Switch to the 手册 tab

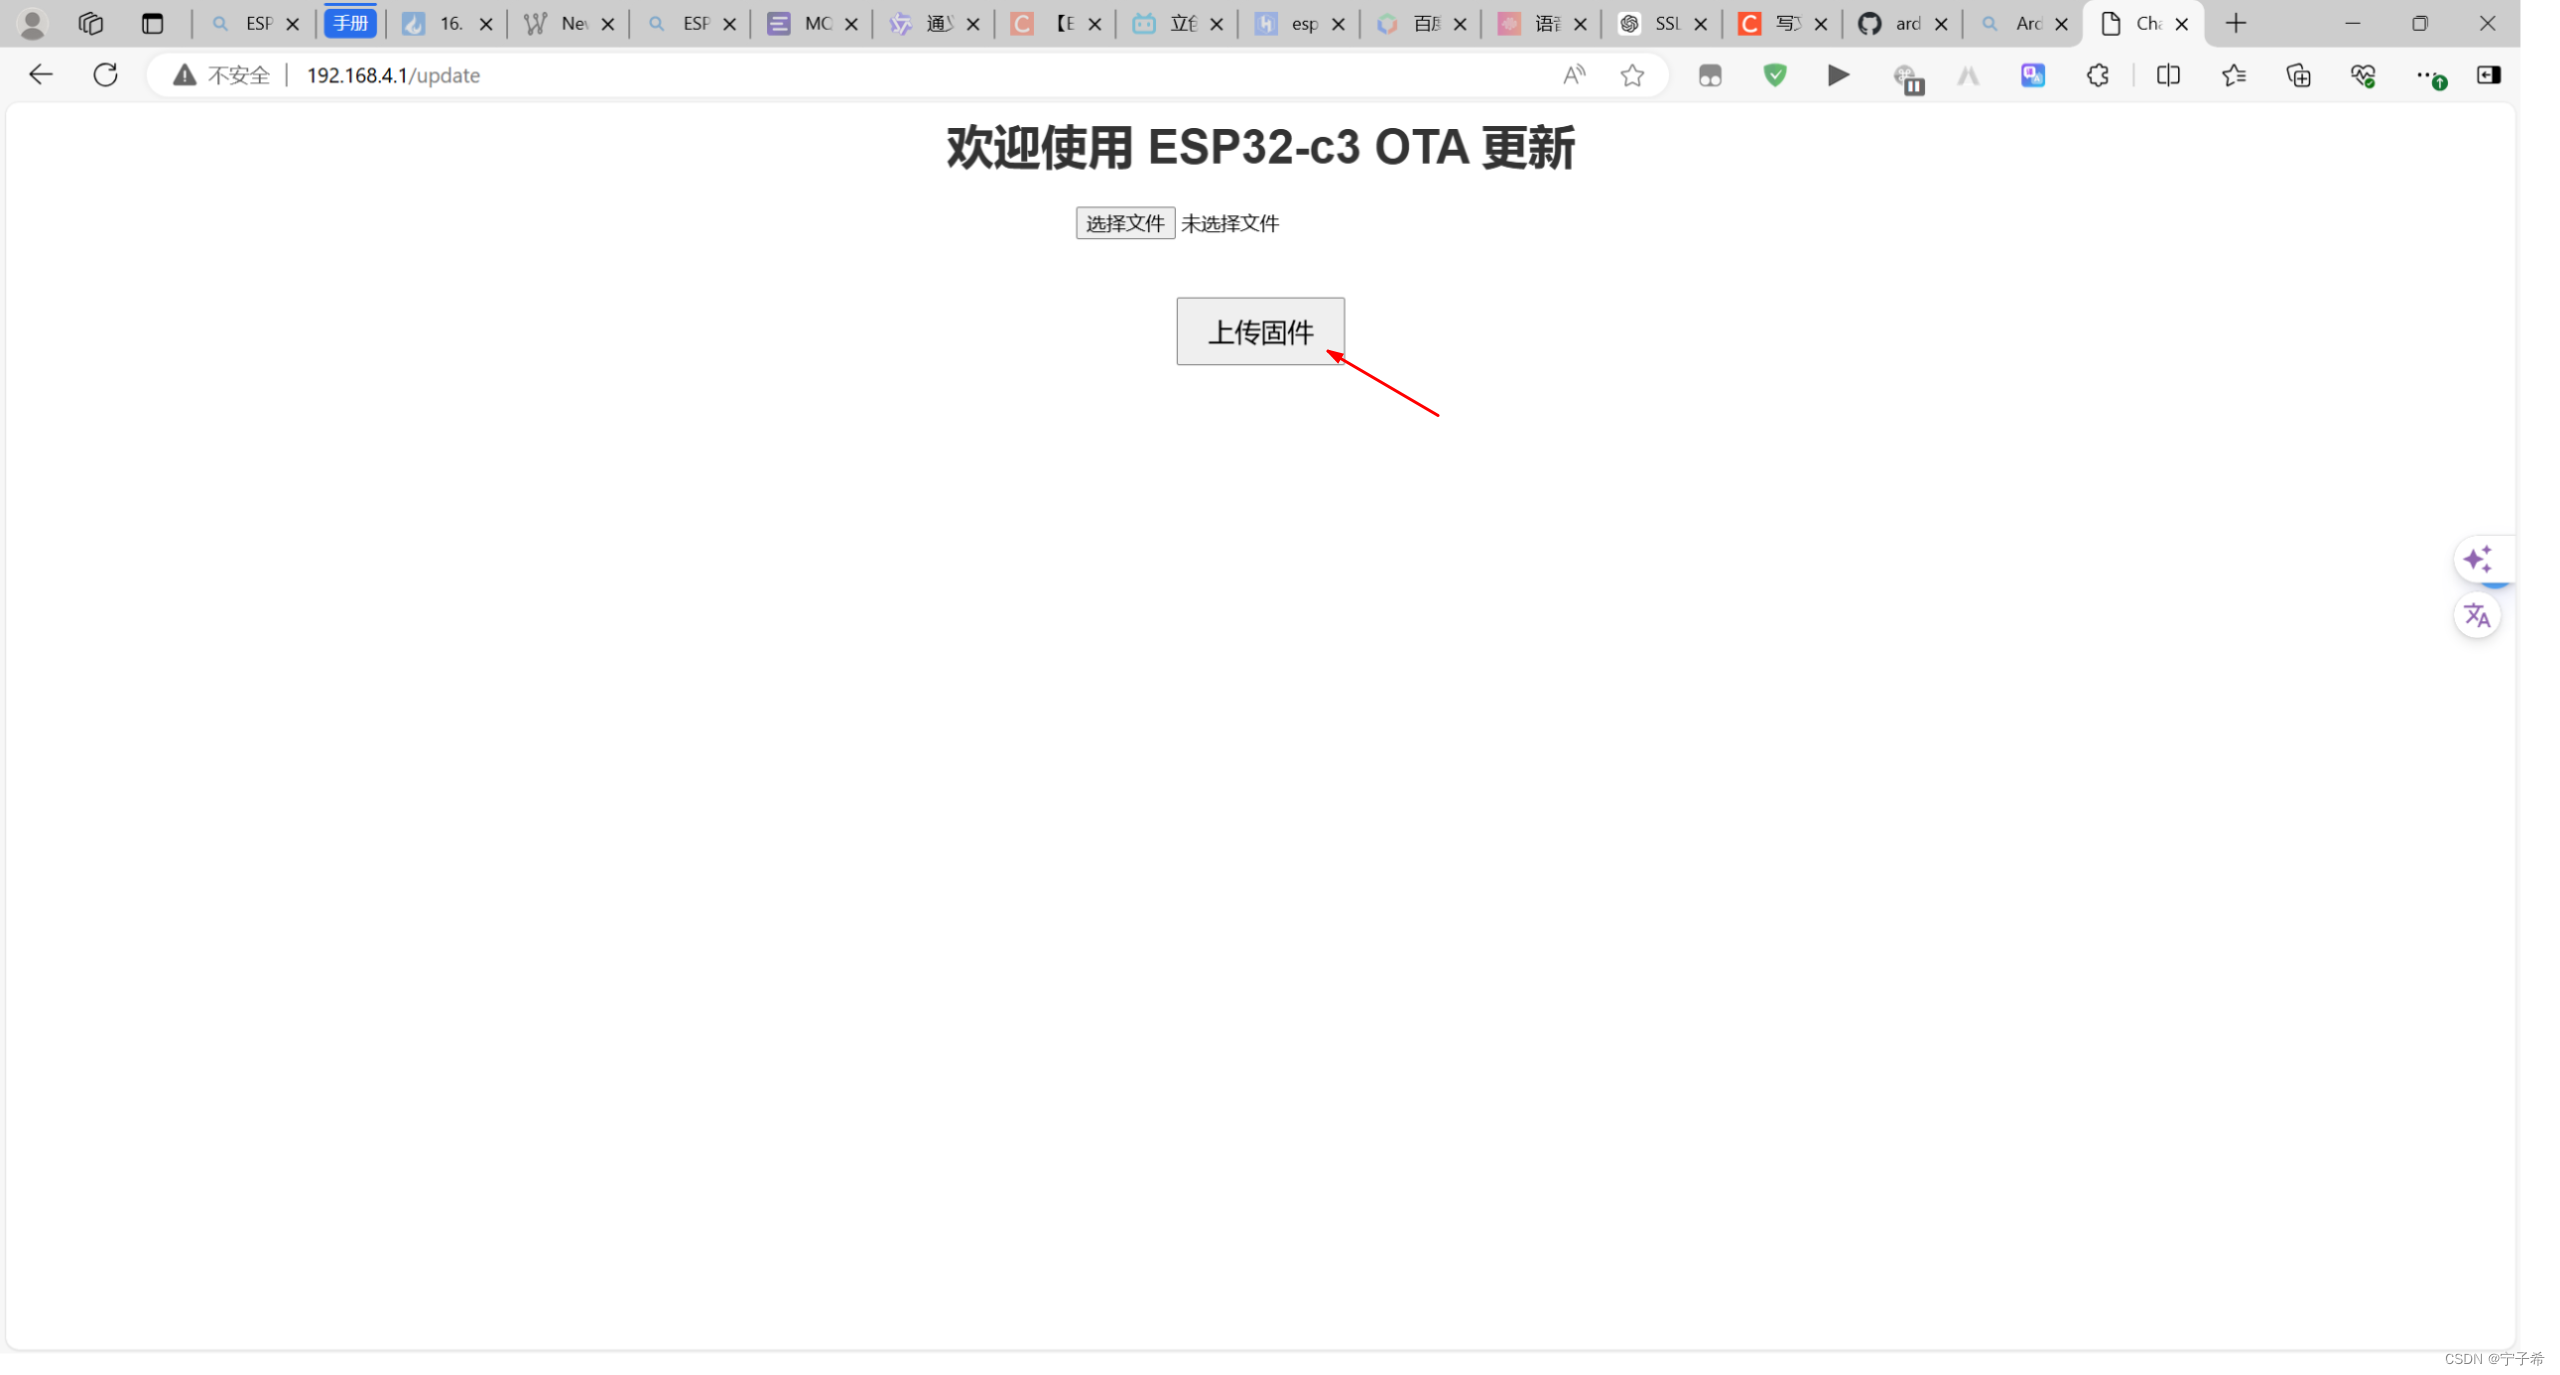coord(350,23)
